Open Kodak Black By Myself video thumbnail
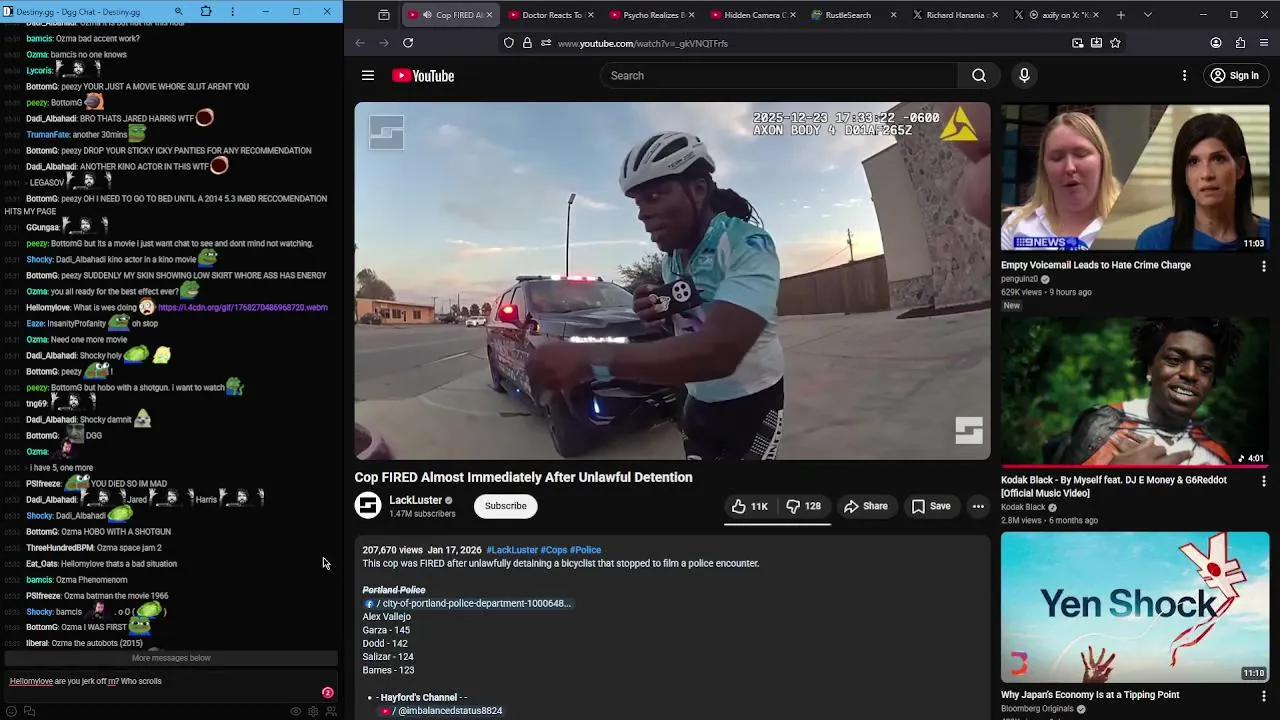 [x=1135, y=392]
